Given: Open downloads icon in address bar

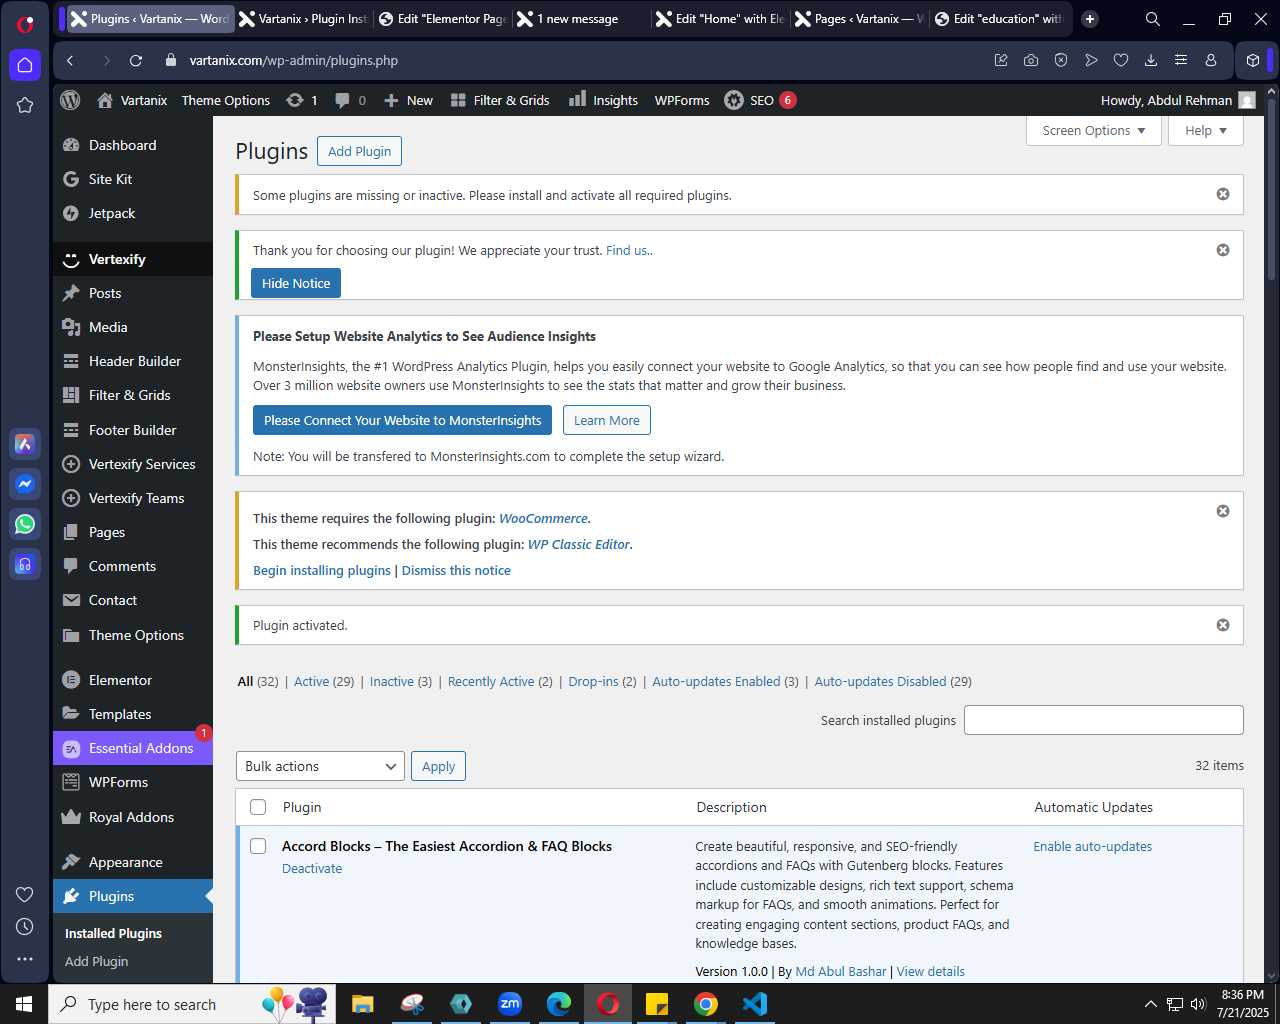Looking at the screenshot, I should [1151, 60].
